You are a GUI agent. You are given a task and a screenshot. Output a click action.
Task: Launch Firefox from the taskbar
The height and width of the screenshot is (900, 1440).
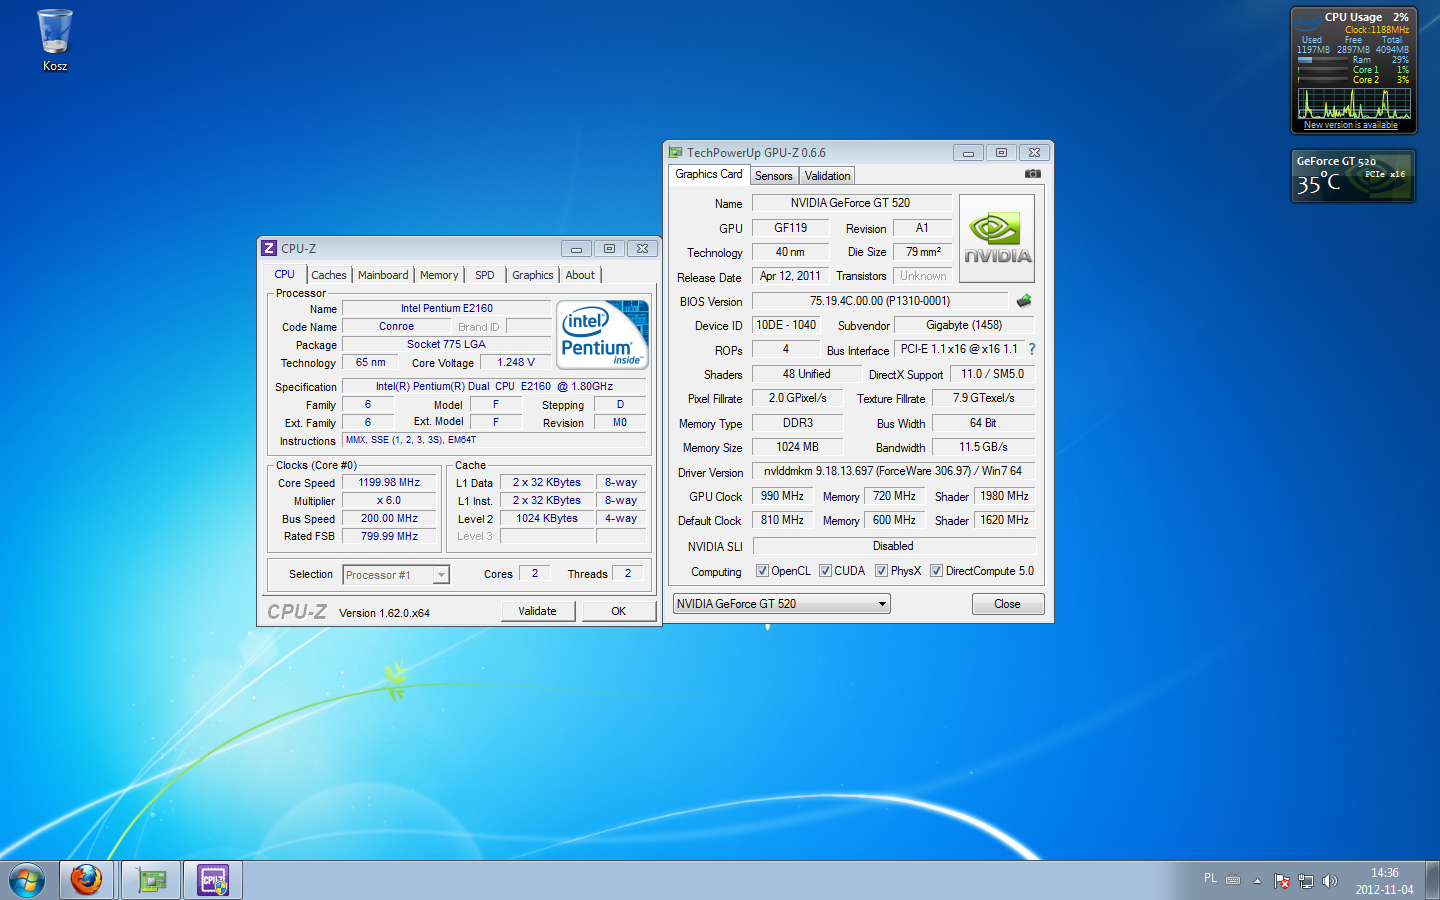pos(87,880)
